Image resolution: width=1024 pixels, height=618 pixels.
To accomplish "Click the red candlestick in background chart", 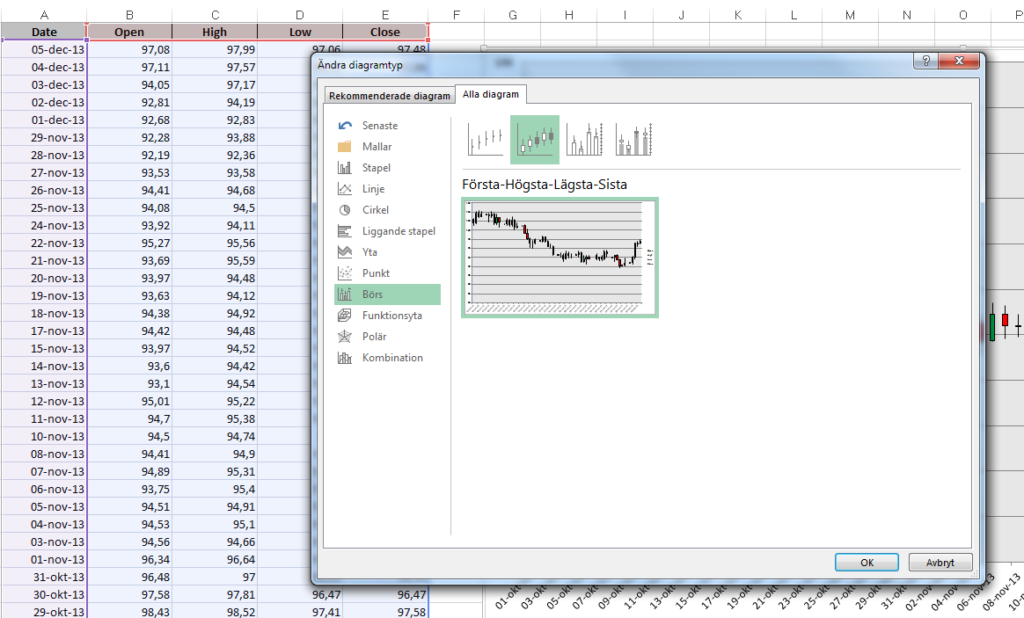I will tap(1005, 322).
